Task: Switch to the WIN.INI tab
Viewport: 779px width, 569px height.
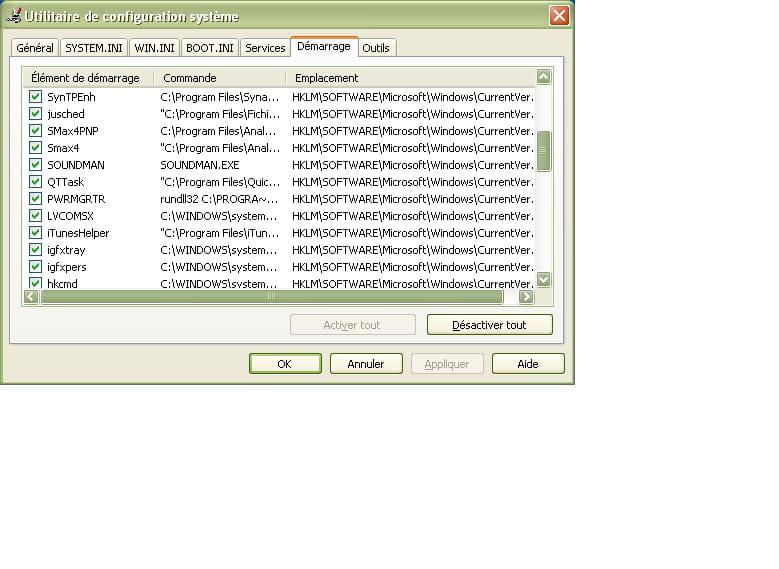Action: click(x=155, y=48)
